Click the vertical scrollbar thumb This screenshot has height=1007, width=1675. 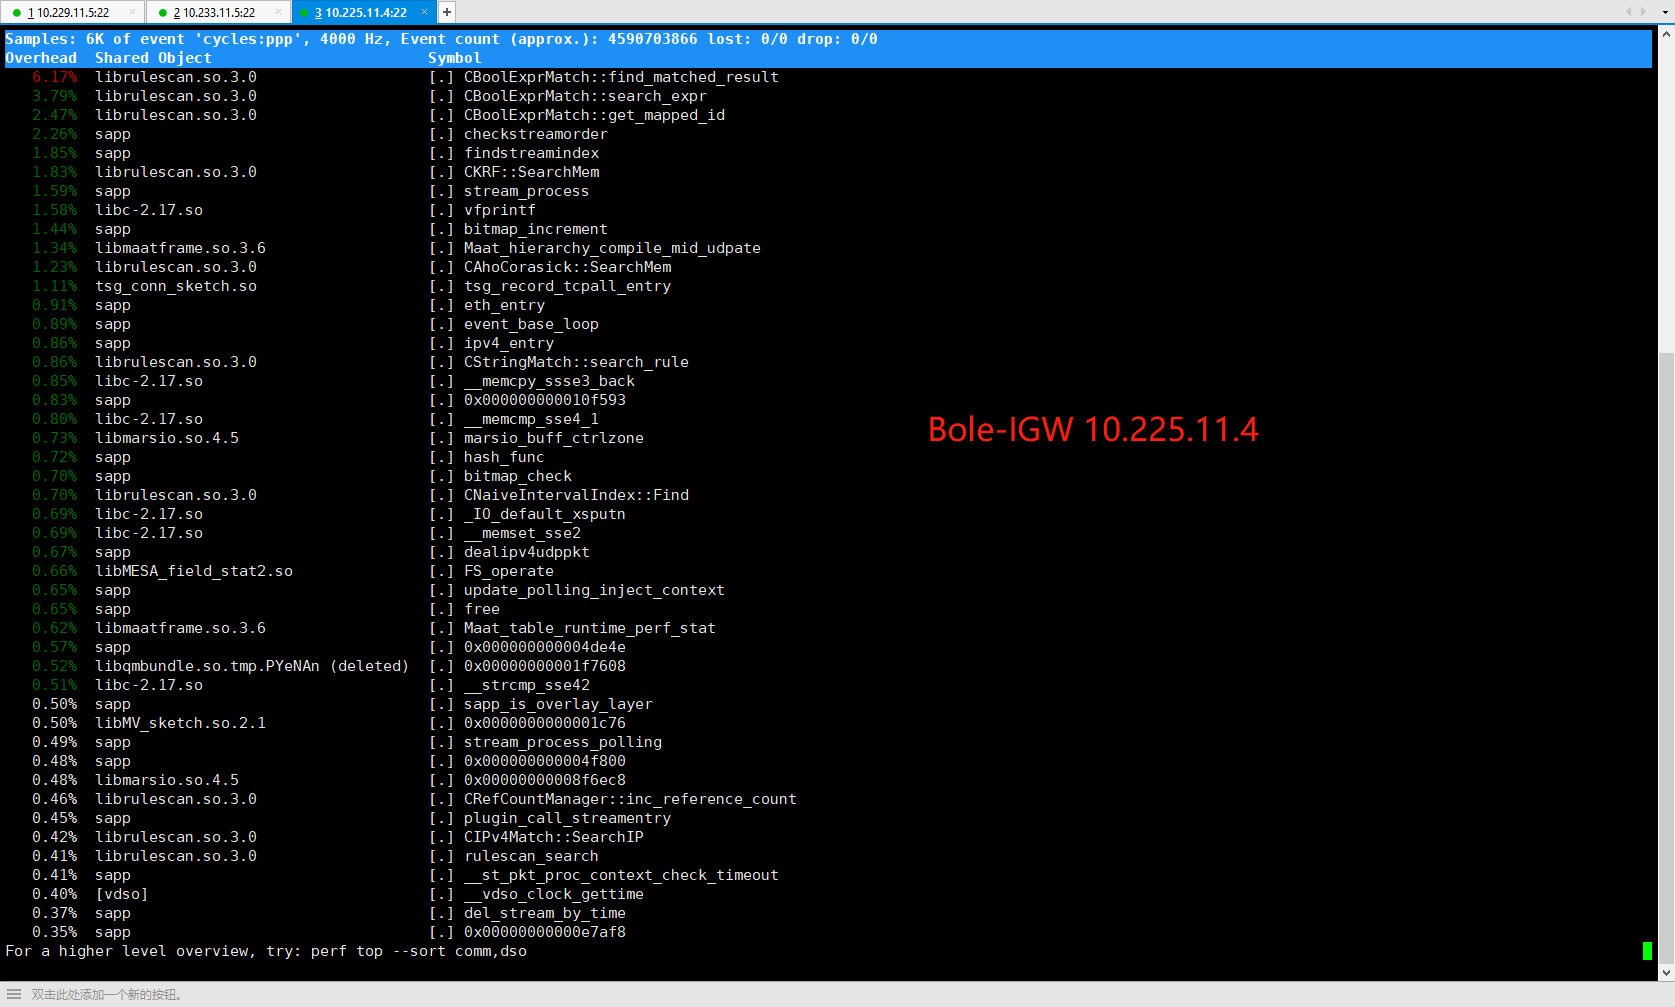point(1666,655)
